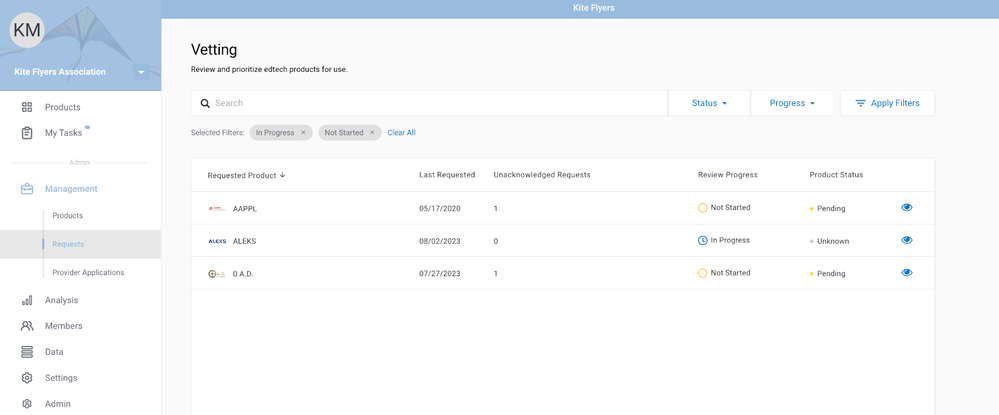Remove the In Progress filter chip
The image size is (999, 415).
pos(304,133)
